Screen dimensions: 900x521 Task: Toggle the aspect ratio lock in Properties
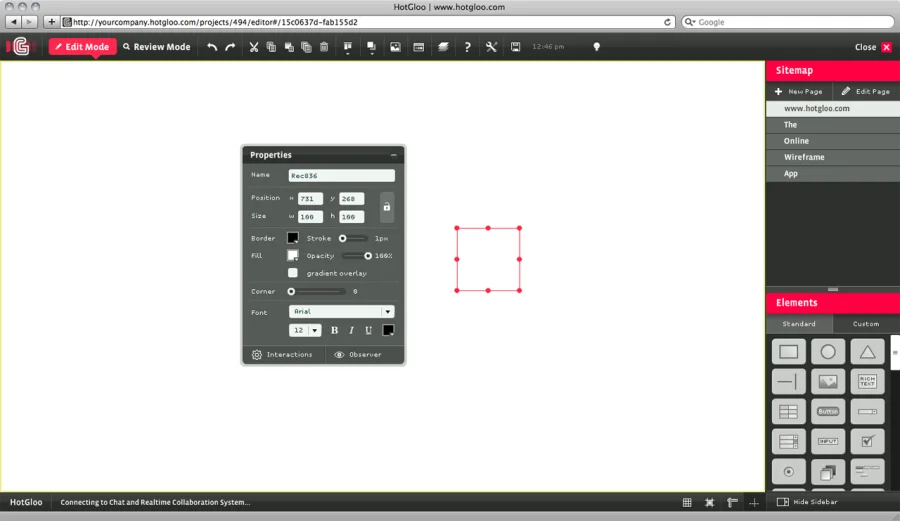coord(387,207)
